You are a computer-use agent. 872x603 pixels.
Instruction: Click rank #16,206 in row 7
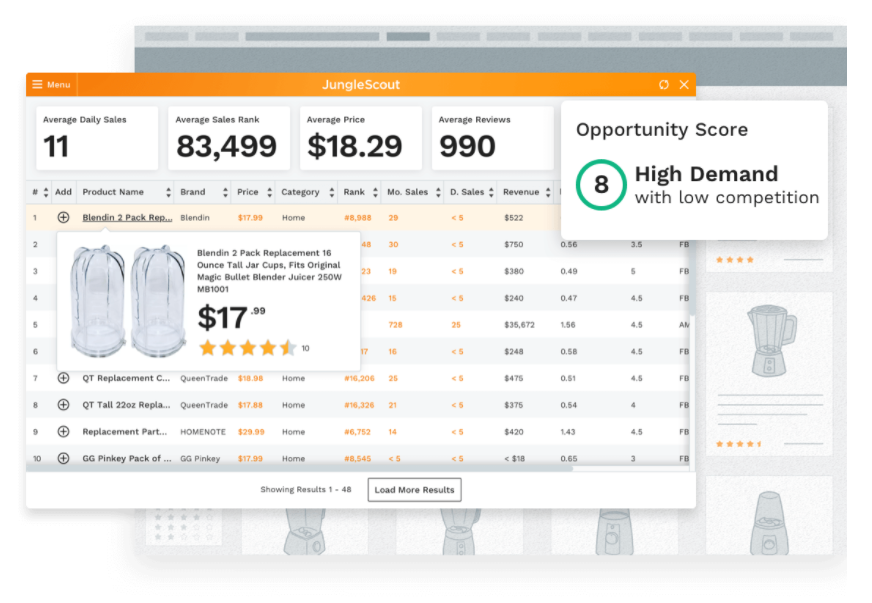(359, 378)
